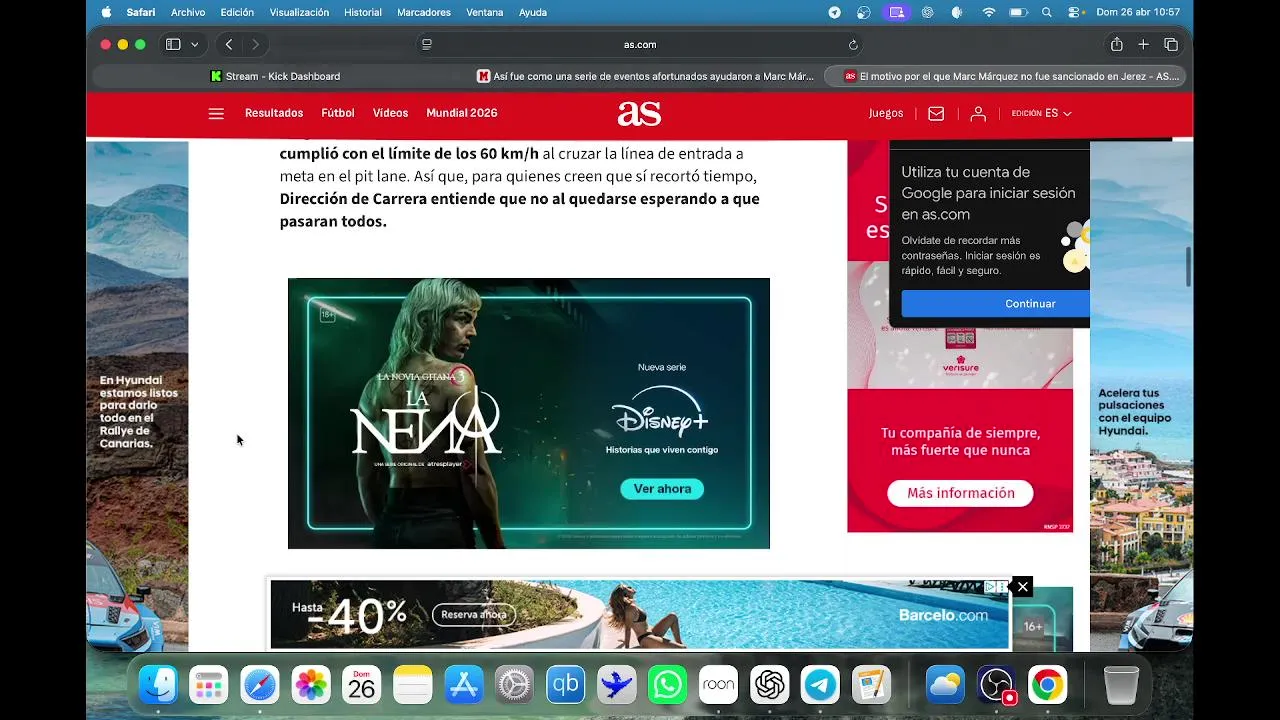Image resolution: width=1280 pixels, height=720 pixels.
Task: Open Control Center in menu bar
Action: click(1075, 12)
